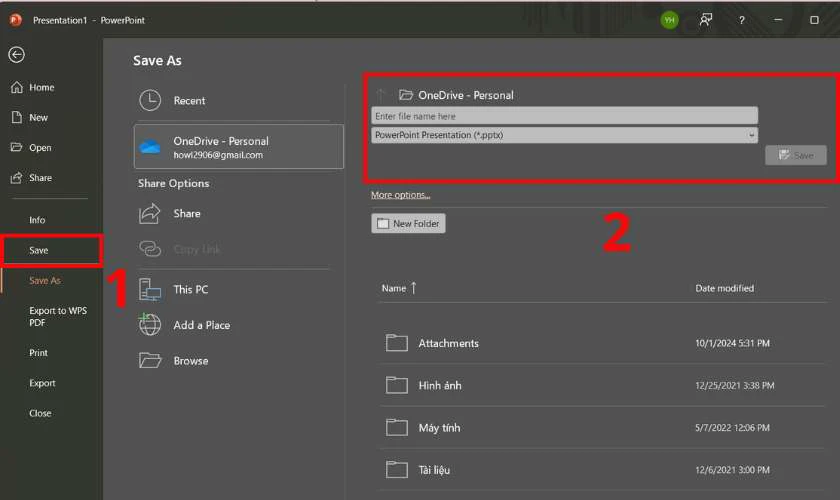Select New in the sidebar

[39, 117]
